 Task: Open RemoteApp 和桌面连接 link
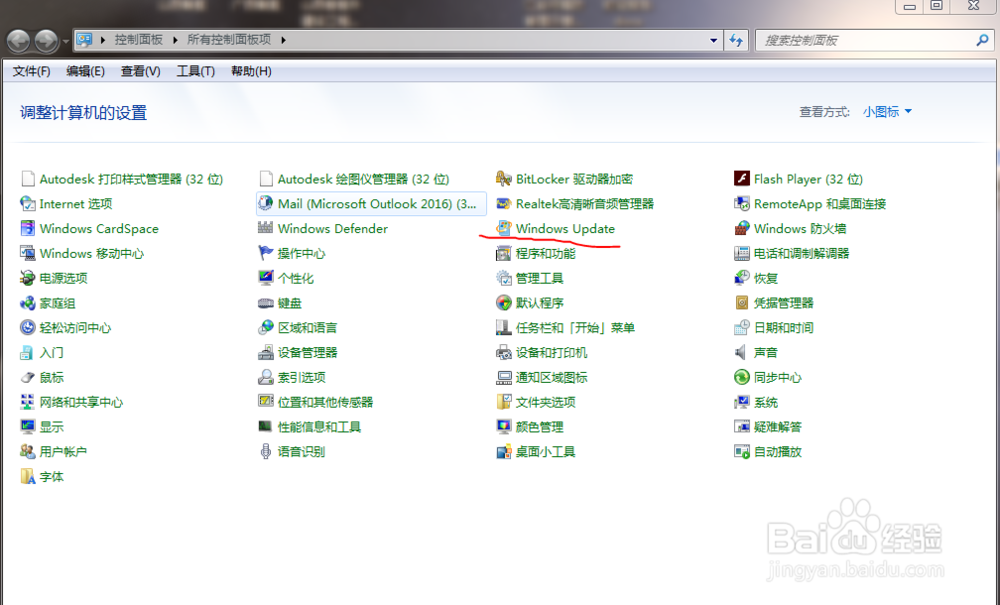pyautogui.click(x=820, y=203)
